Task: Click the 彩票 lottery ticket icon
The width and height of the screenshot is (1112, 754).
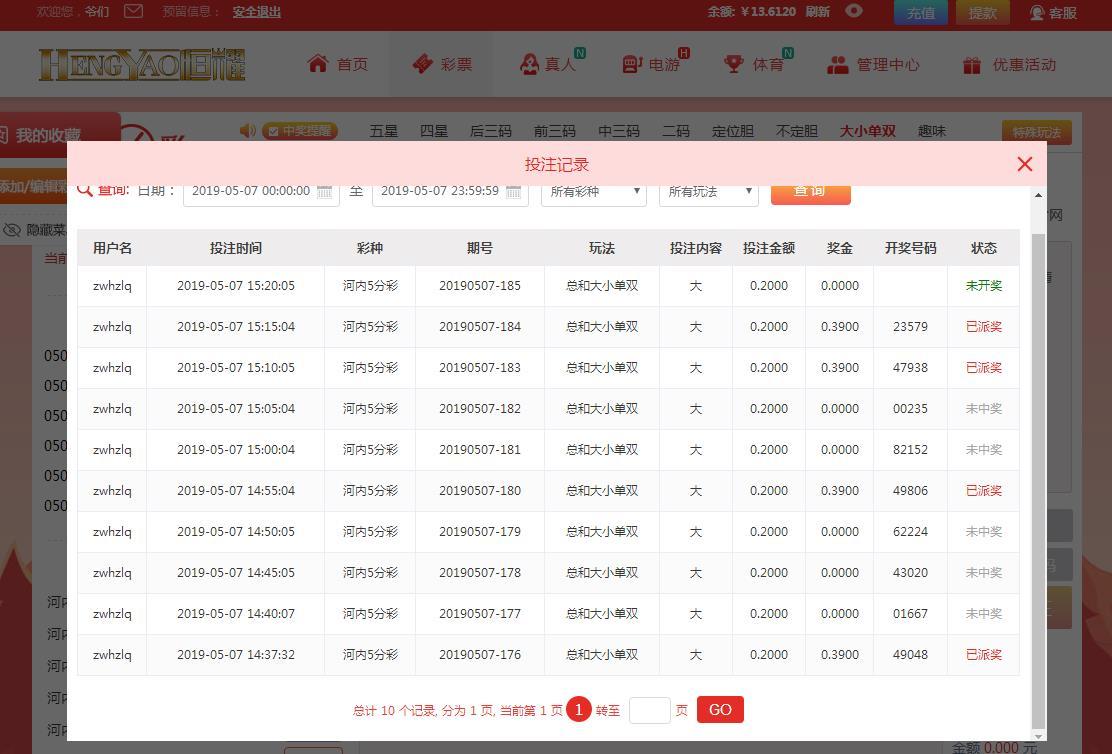Action: [x=423, y=64]
